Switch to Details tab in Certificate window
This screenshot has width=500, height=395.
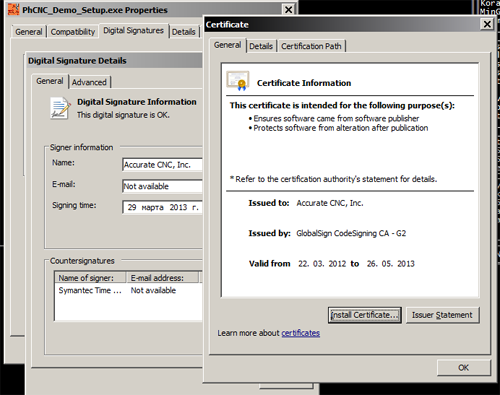pyautogui.click(x=261, y=46)
